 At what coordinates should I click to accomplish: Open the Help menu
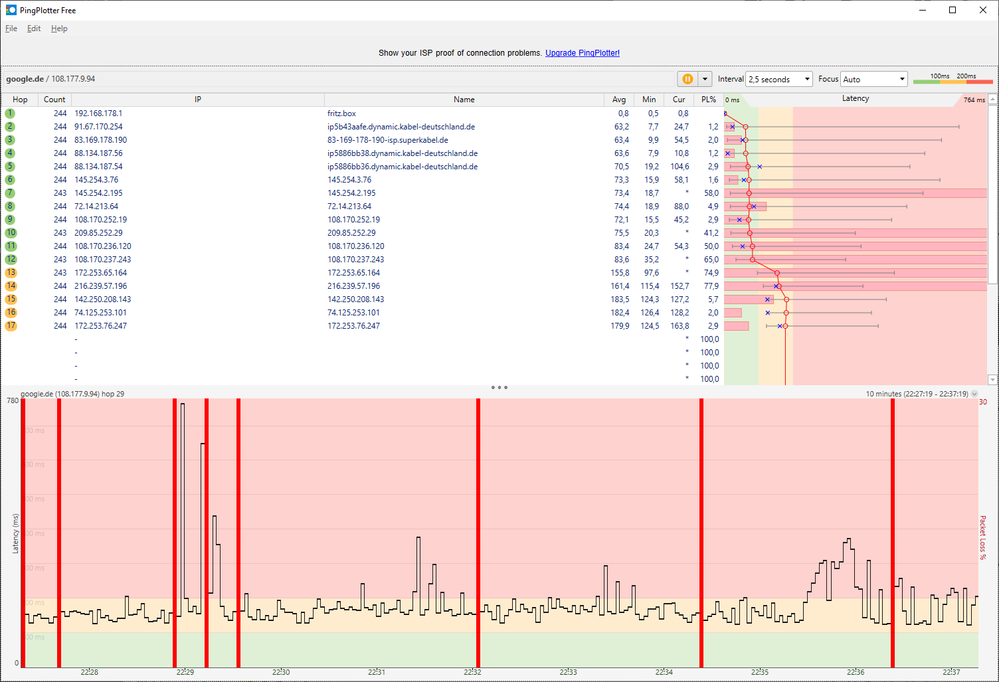(59, 29)
